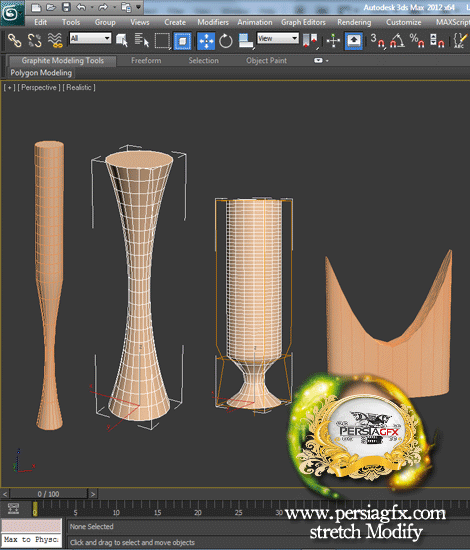
Task: Toggle Window/Crossing selection mode
Action: (182, 41)
